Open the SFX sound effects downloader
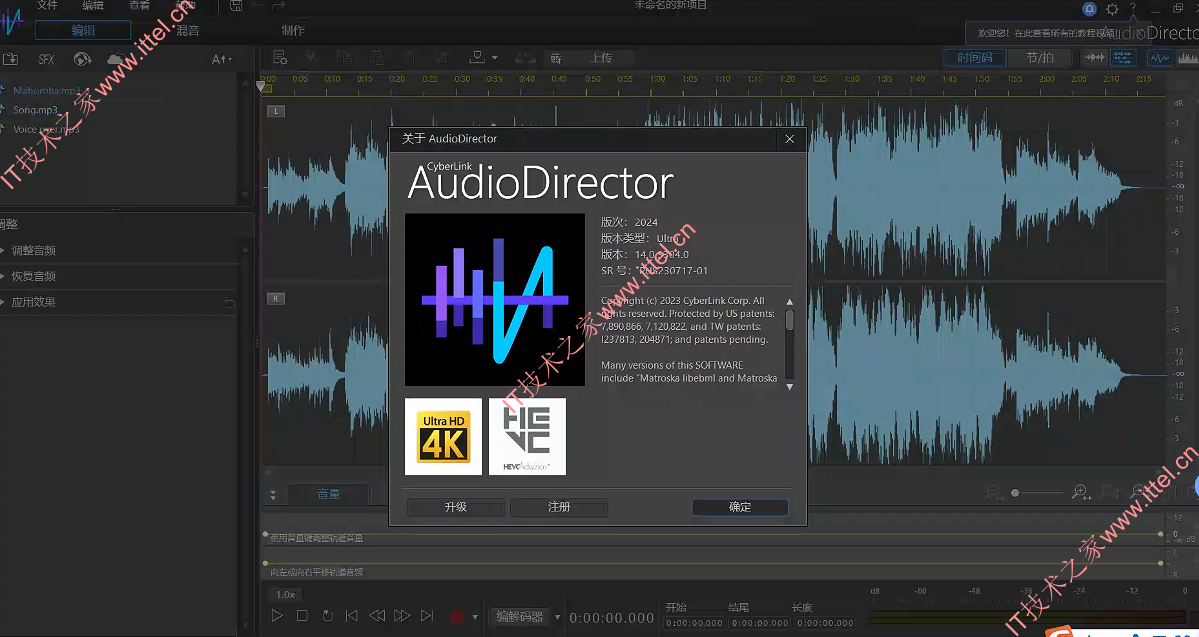This screenshot has height=637, width=1199. pyautogui.click(x=47, y=59)
